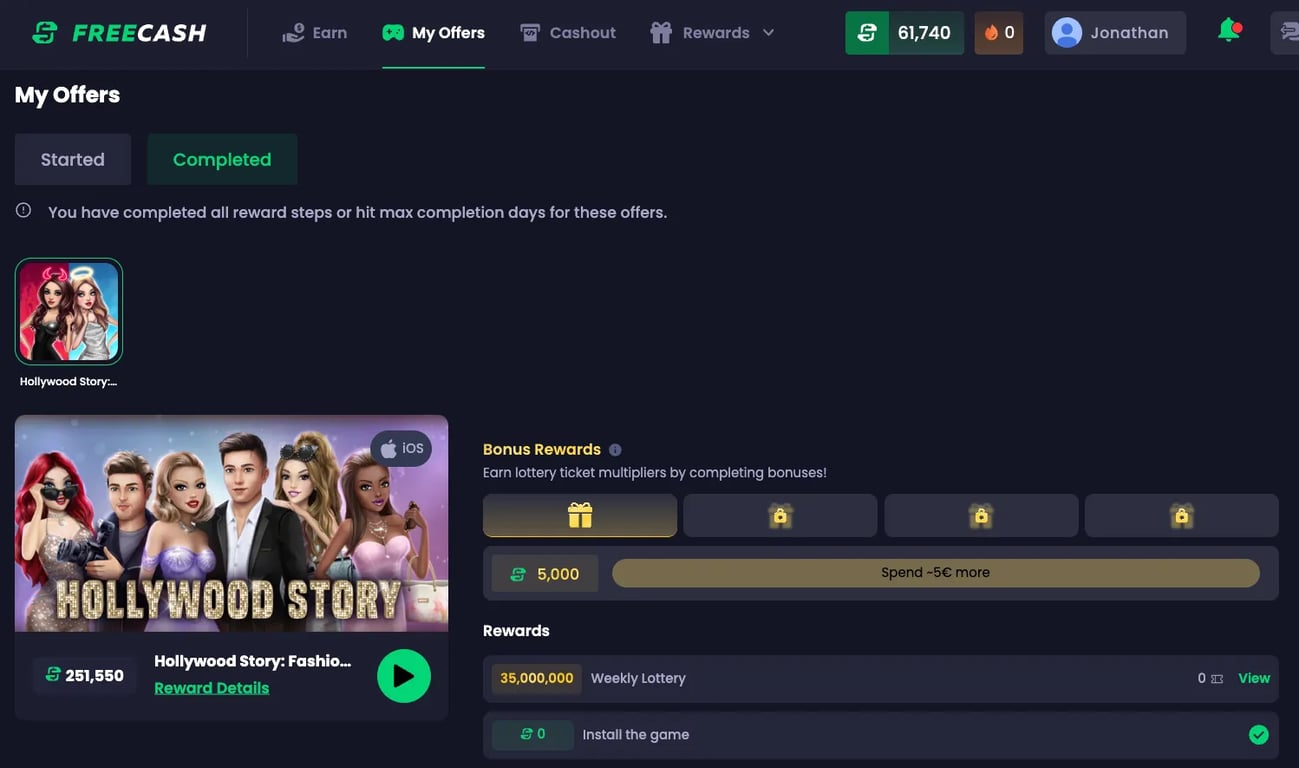
Task: Click the Hollywood Story banner image
Action: 231,523
